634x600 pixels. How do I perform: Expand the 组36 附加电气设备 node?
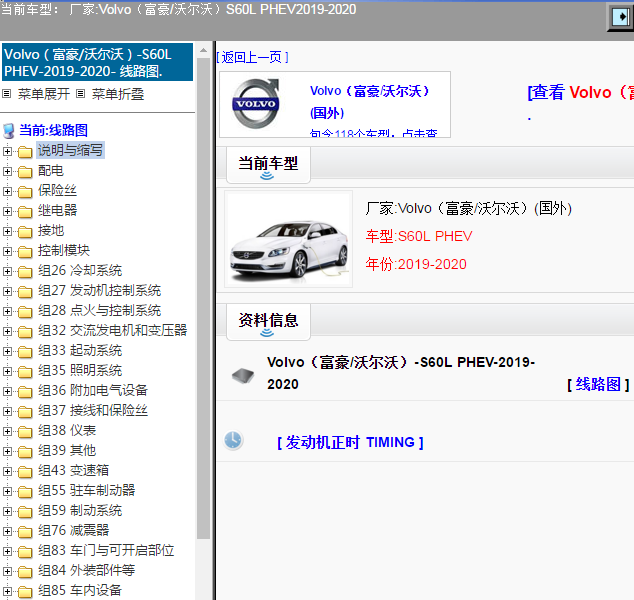point(7,391)
